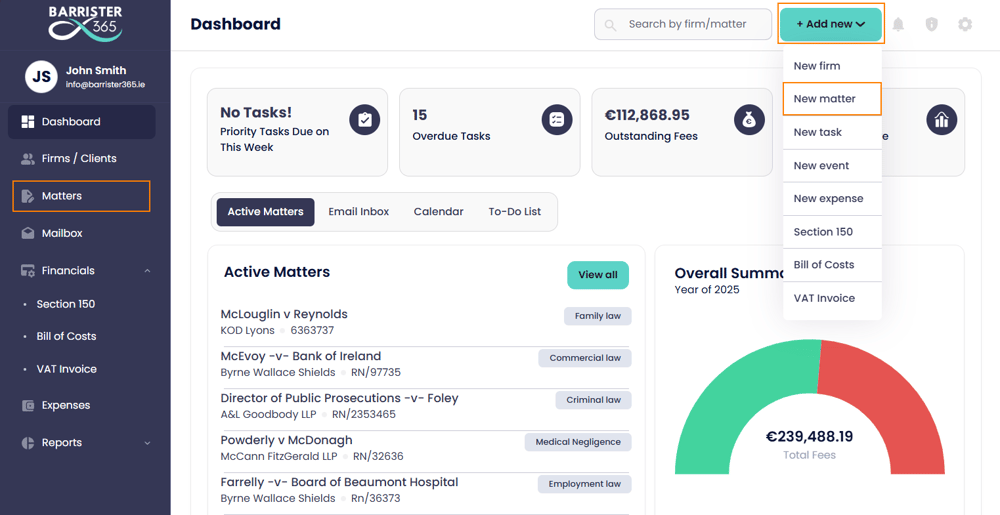The width and height of the screenshot is (1000, 515).
Task: Open McLouglin v Reynolds matter
Action: [284, 314]
